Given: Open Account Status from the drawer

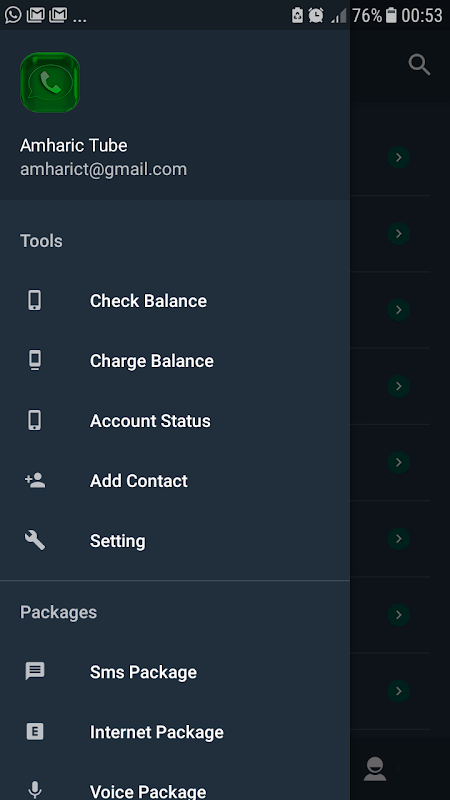Looking at the screenshot, I should [x=175, y=421].
